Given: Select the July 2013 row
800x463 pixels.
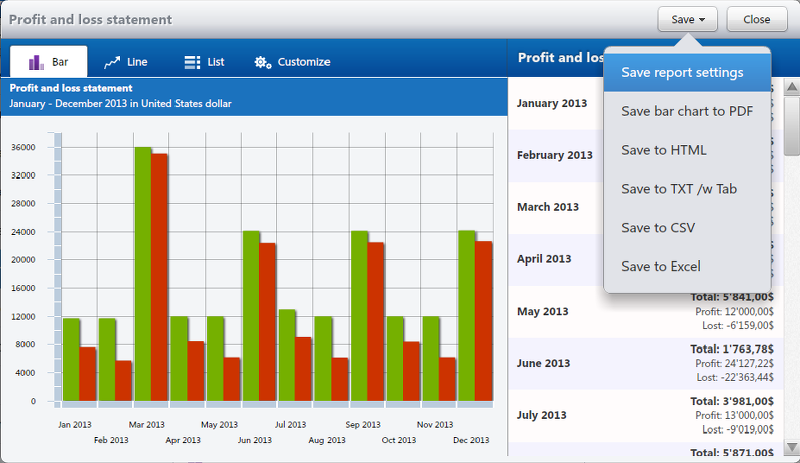Looking at the screenshot, I should [645, 416].
